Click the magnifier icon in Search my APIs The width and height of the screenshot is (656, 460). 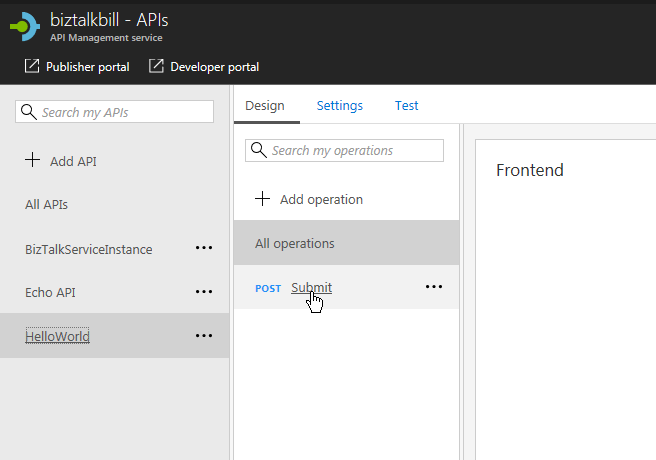pos(29,112)
